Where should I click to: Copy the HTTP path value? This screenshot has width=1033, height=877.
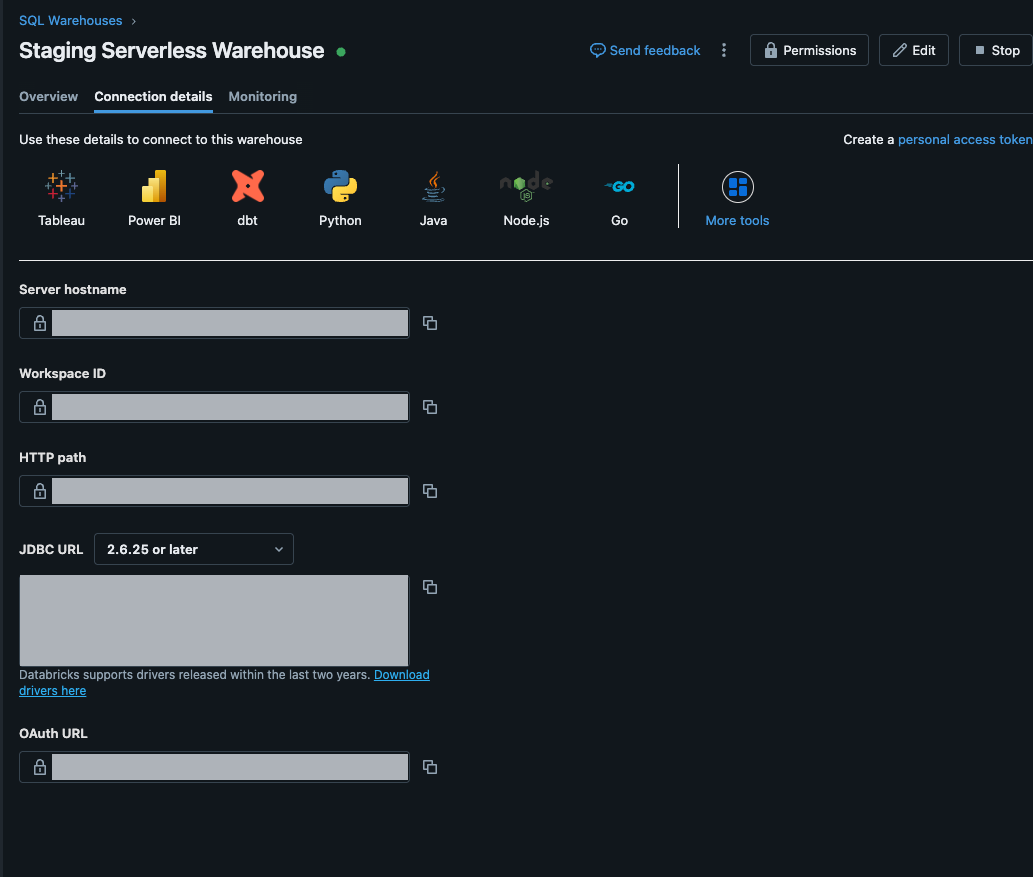430,491
